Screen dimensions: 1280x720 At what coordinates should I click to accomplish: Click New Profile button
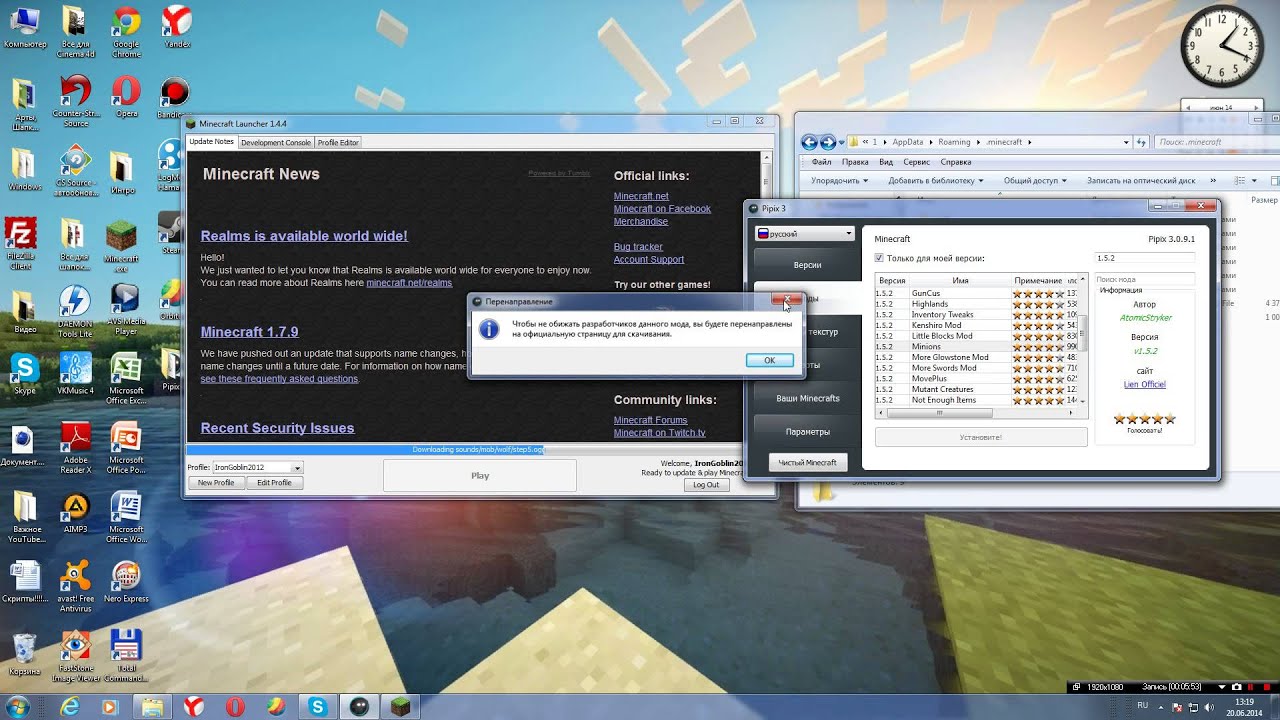(216, 483)
